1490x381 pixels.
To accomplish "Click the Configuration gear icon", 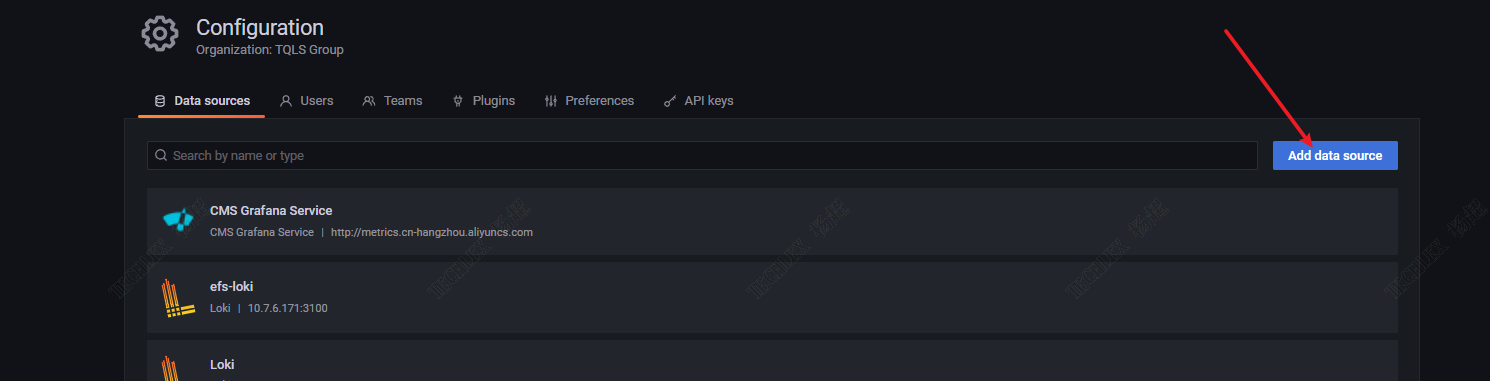I will [160, 34].
